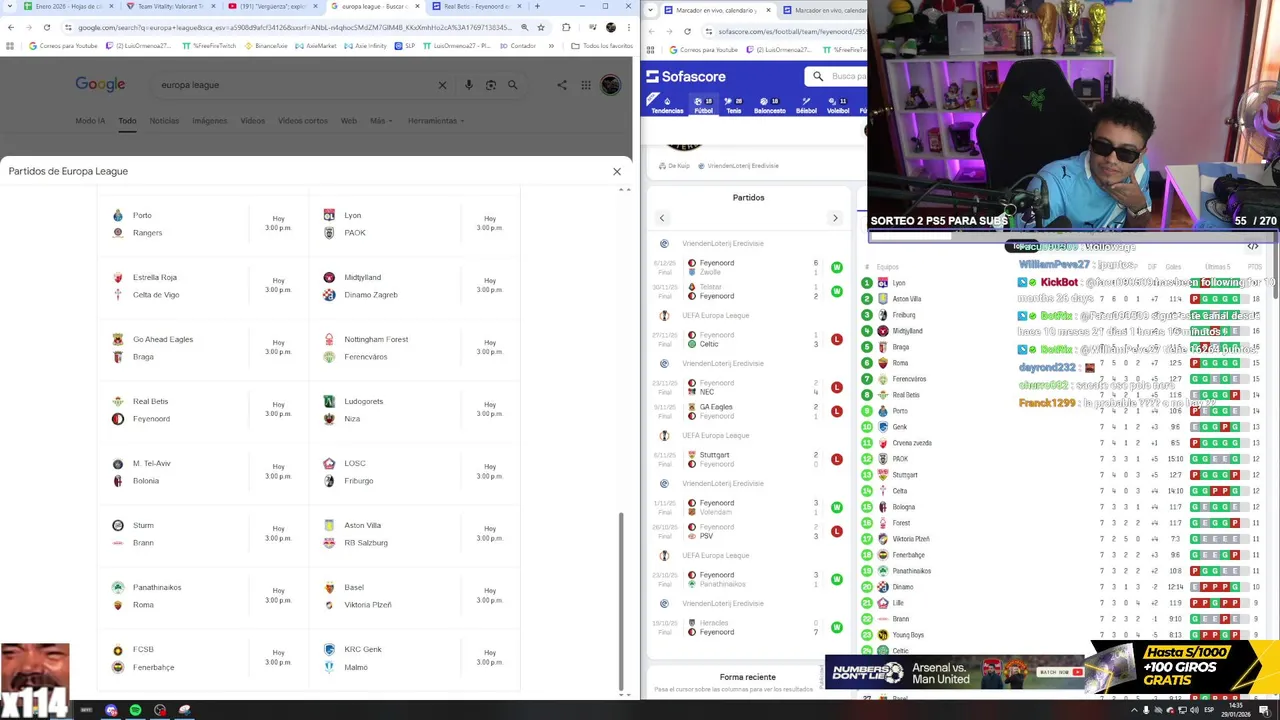Start Google voice search with microphone icon
1280x720 pixels.
pos(468,85)
